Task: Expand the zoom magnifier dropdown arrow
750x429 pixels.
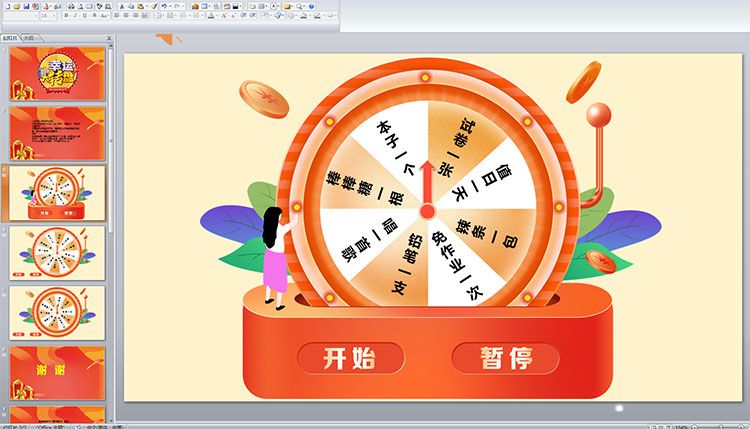Action: tap(304, 6)
